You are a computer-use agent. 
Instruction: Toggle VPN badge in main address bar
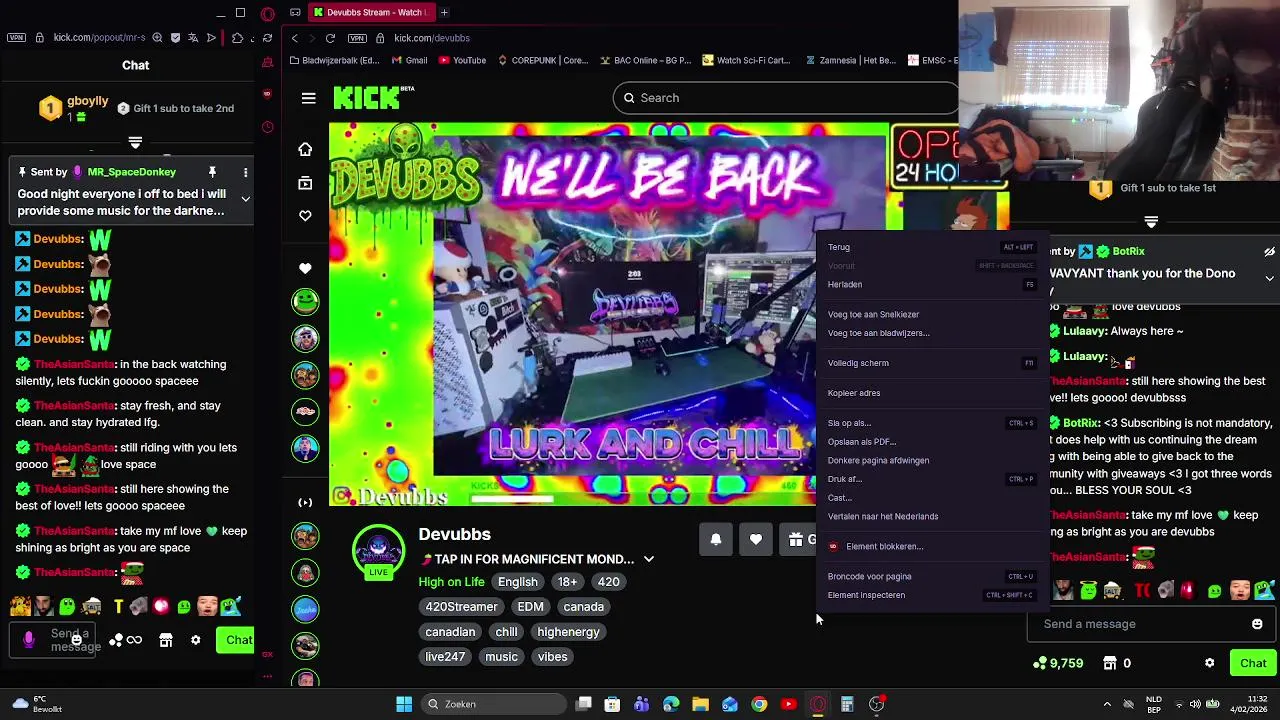click(x=357, y=38)
